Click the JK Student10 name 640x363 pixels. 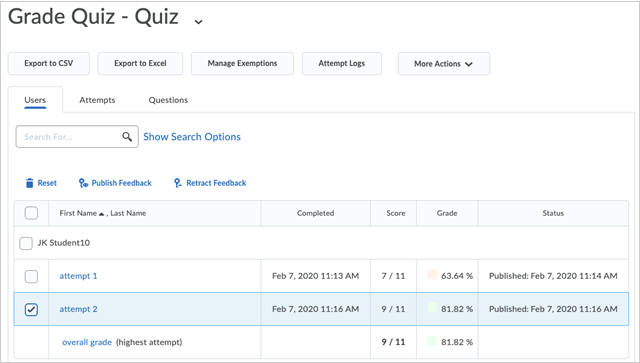click(x=64, y=243)
